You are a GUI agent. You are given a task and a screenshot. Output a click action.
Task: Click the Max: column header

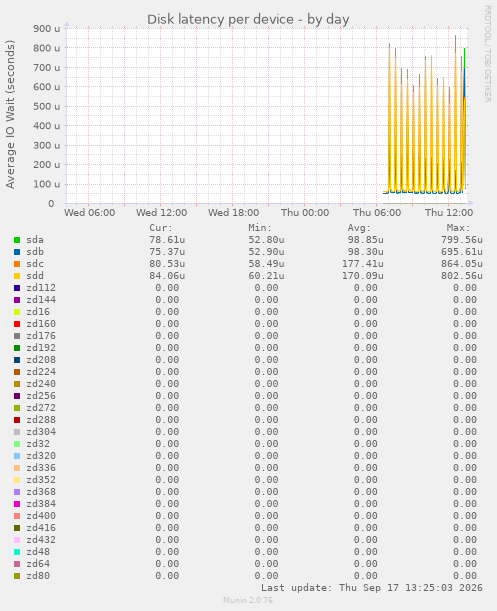click(458, 228)
